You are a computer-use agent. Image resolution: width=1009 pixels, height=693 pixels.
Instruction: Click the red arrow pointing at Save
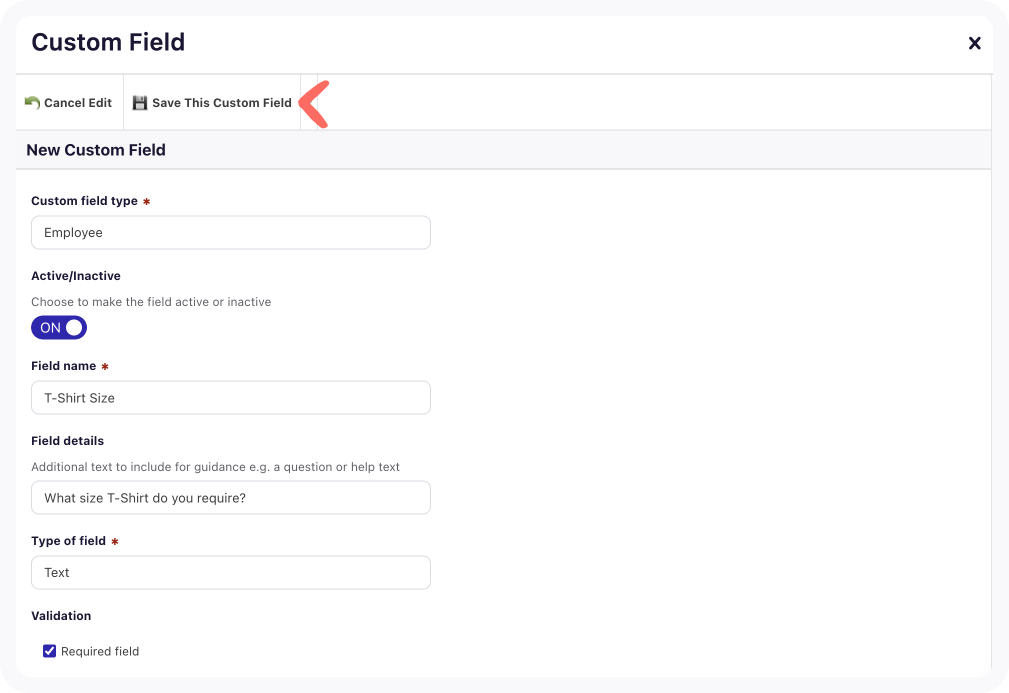tap(315, 105)
